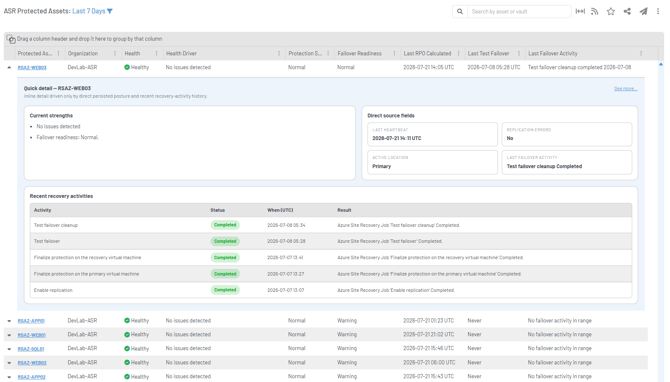Open the RSAZ-WEB01 asset link

(x=32, y=335)
